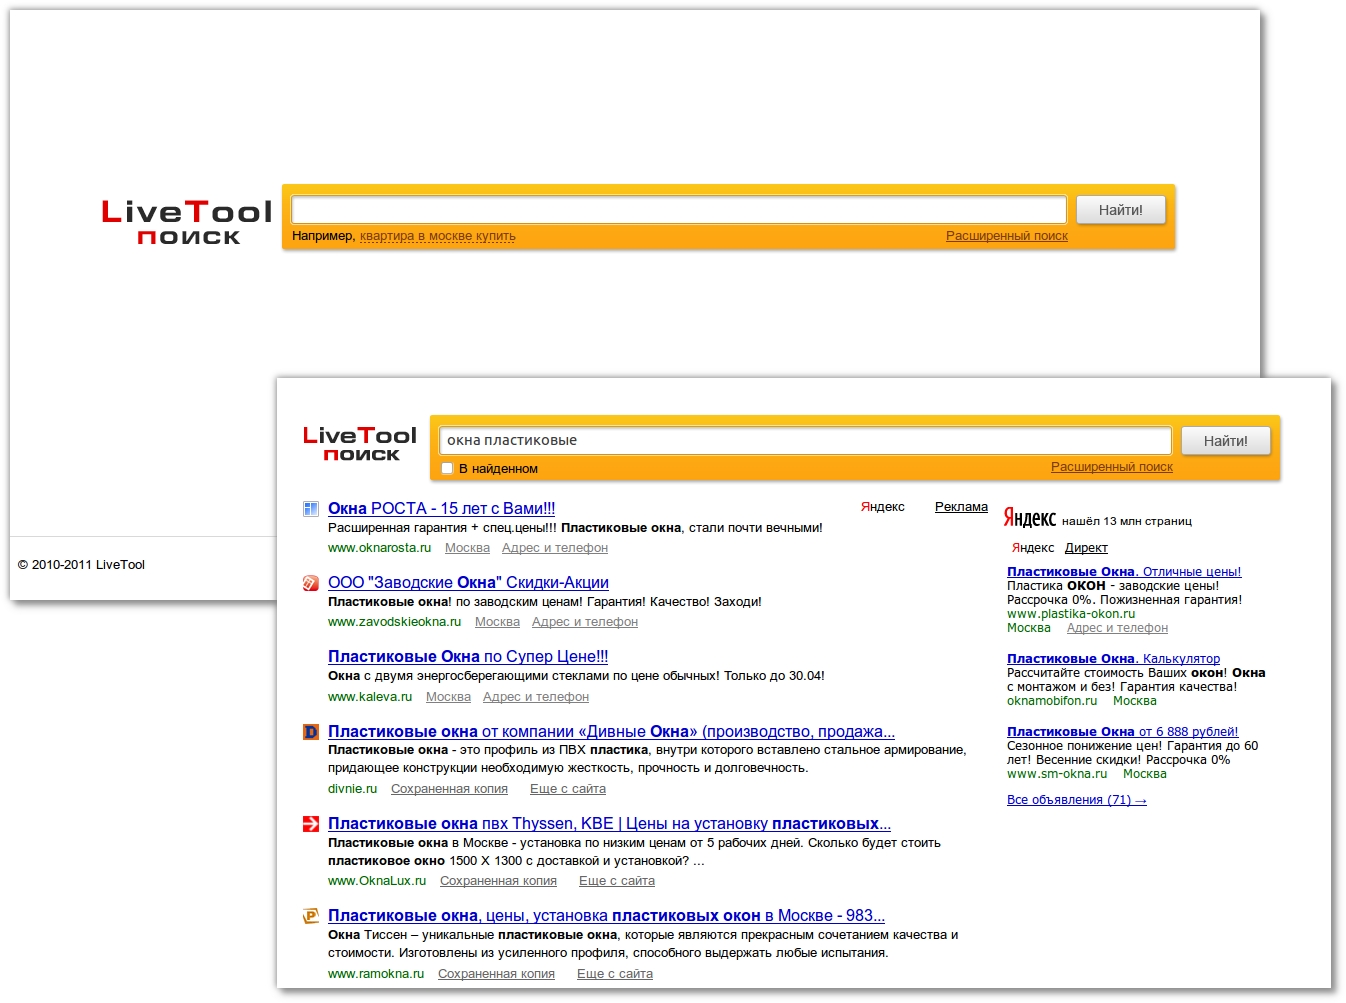Open Расширенный поиск on the home page
This screenshot has width=1346, height=1003.
[1007, 236]
